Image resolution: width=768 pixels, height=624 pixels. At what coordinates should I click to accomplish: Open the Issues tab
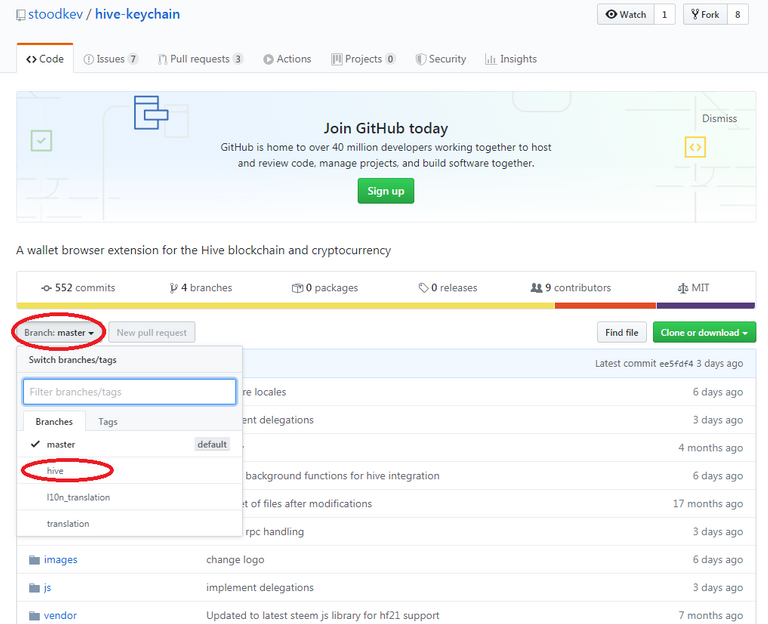(111, 59)
